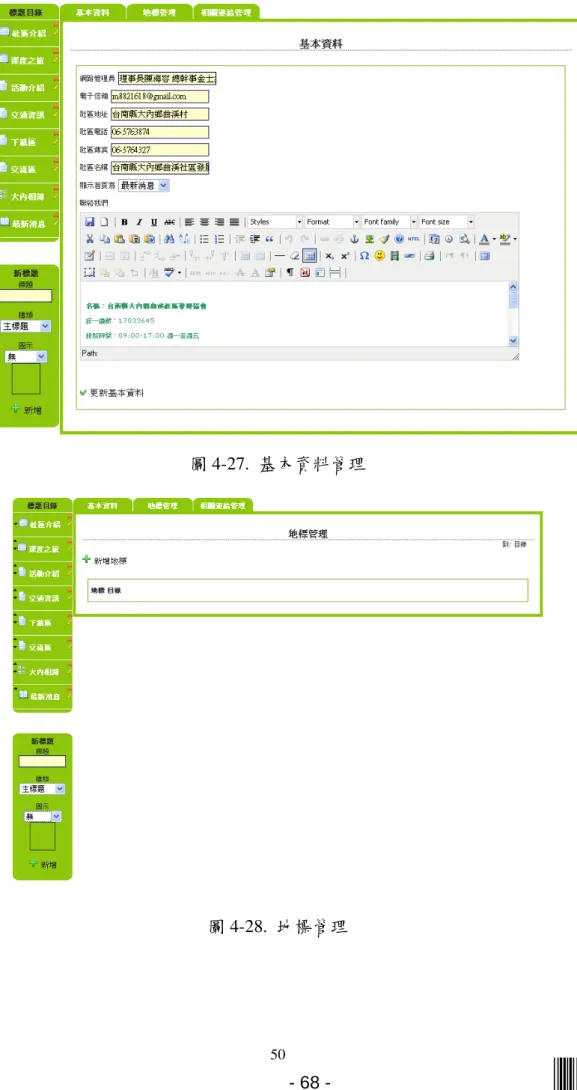Screen dimensions: 577x1090
Task: Click the Blockquote icon
Action: pyautogui.click(x=270, y=238)
